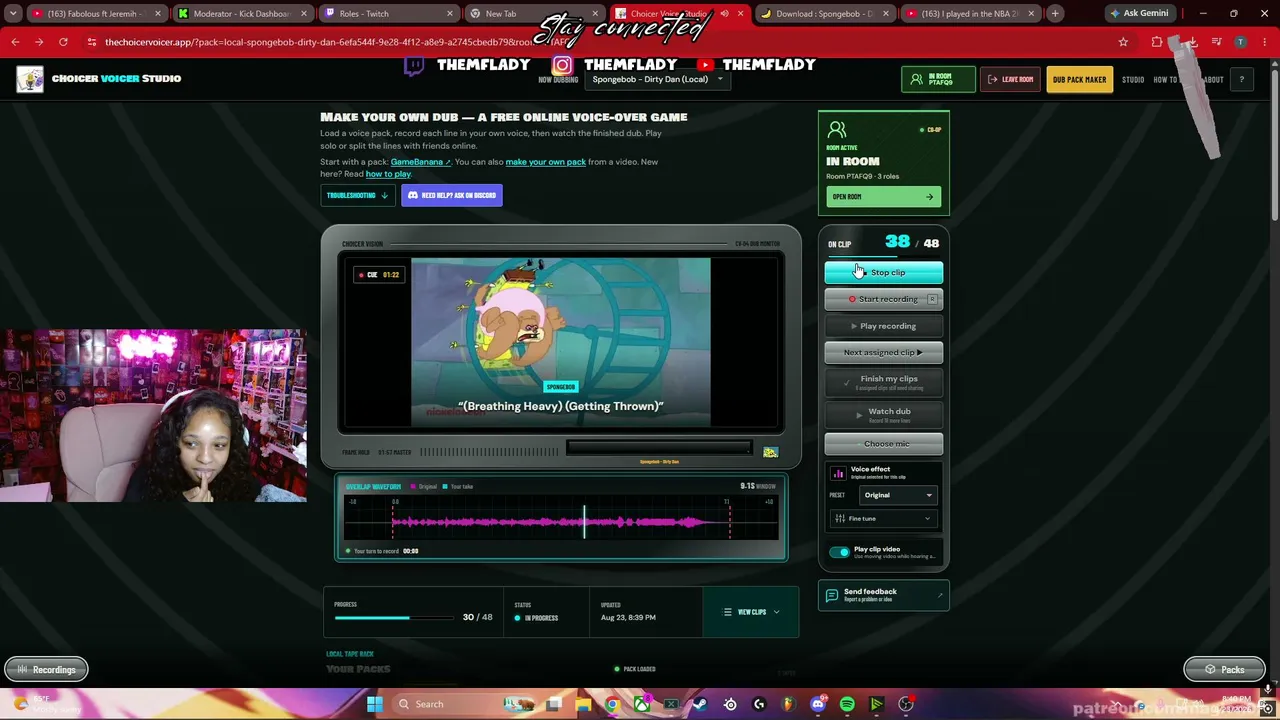Screen dimensions: 1280x720
Task: Open the 'how to play' link
Action: click(x=388, y=174)
